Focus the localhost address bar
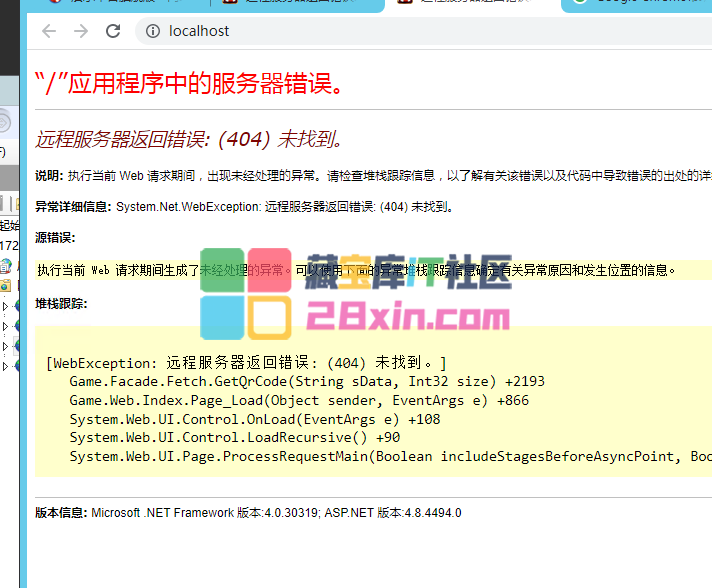Viewport: 712px width, 588px height. 423,31
